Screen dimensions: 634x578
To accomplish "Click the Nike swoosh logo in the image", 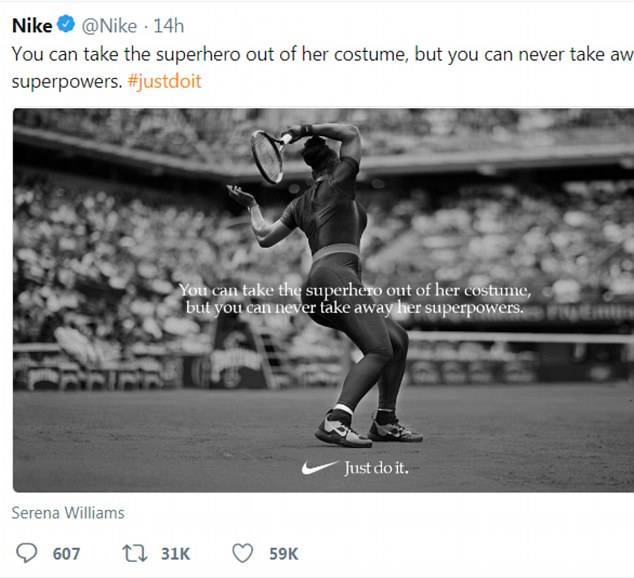I will point(319,467).
